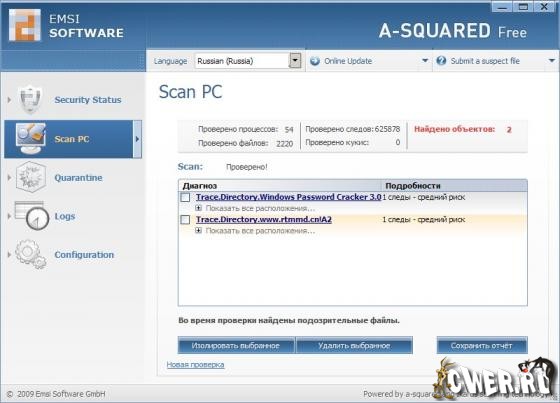
Task: Open the Configuration gears icon
Action: click(x=31, y=254)
